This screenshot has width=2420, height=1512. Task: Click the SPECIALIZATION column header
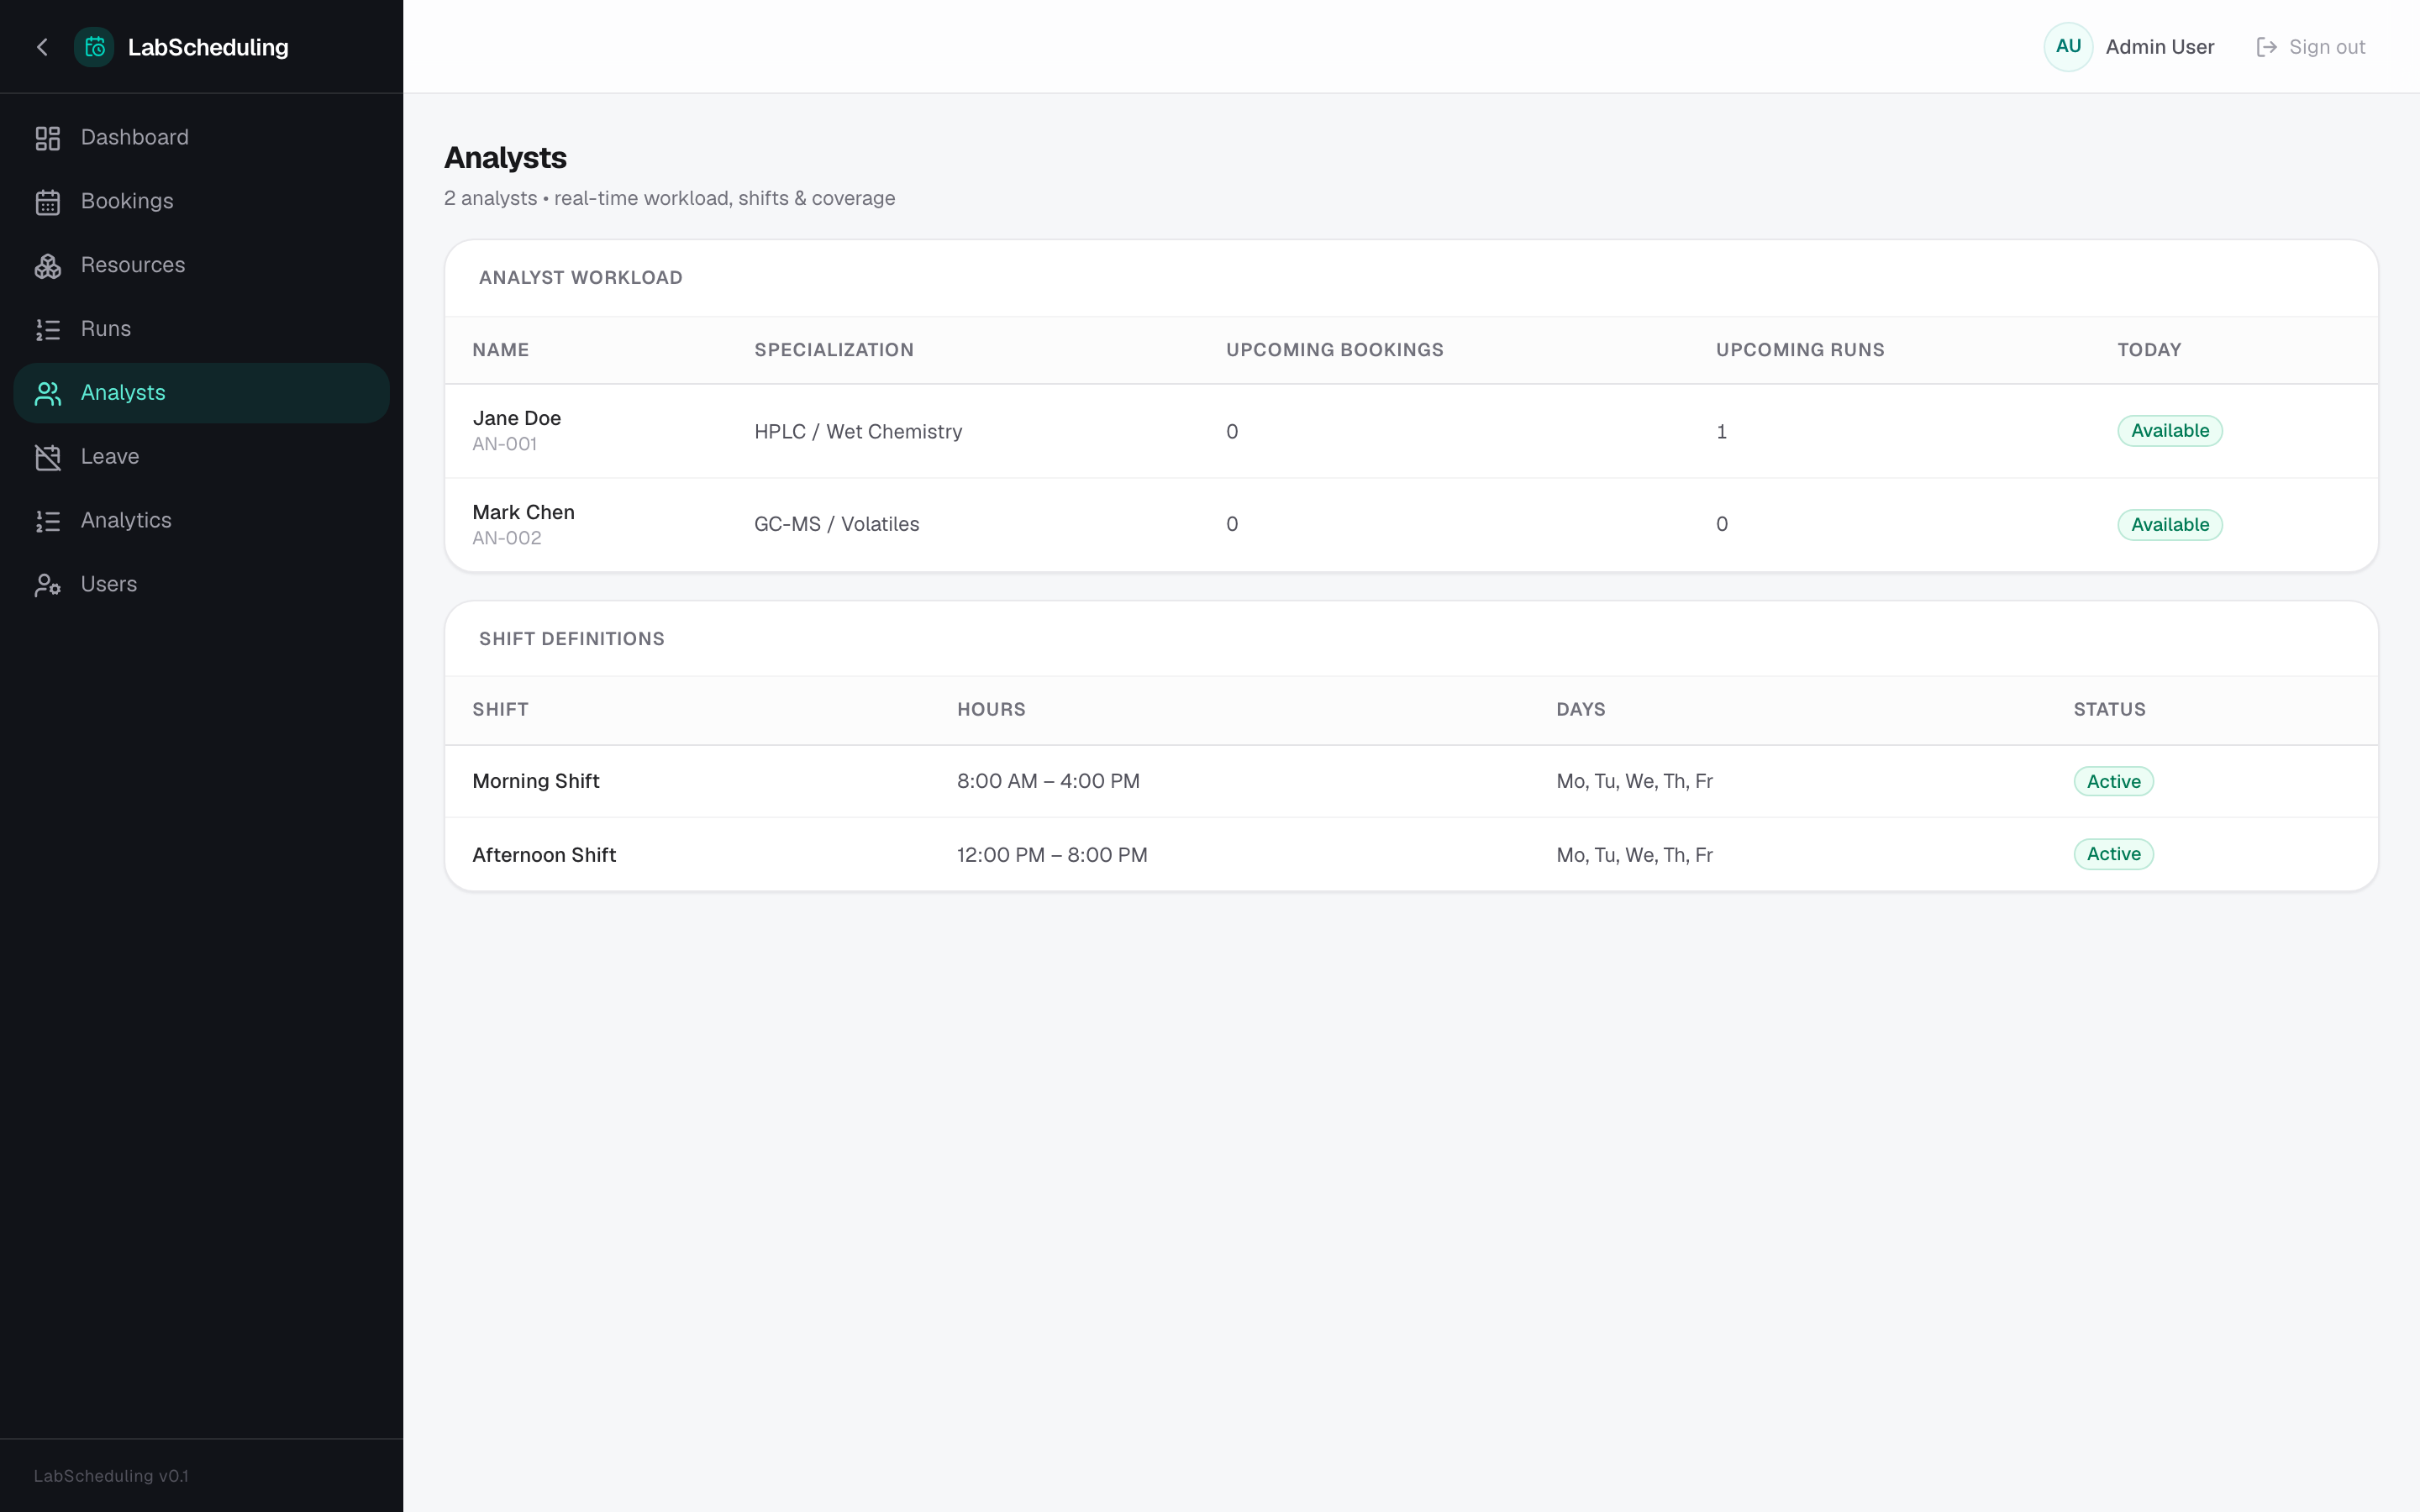click(833, 350)
